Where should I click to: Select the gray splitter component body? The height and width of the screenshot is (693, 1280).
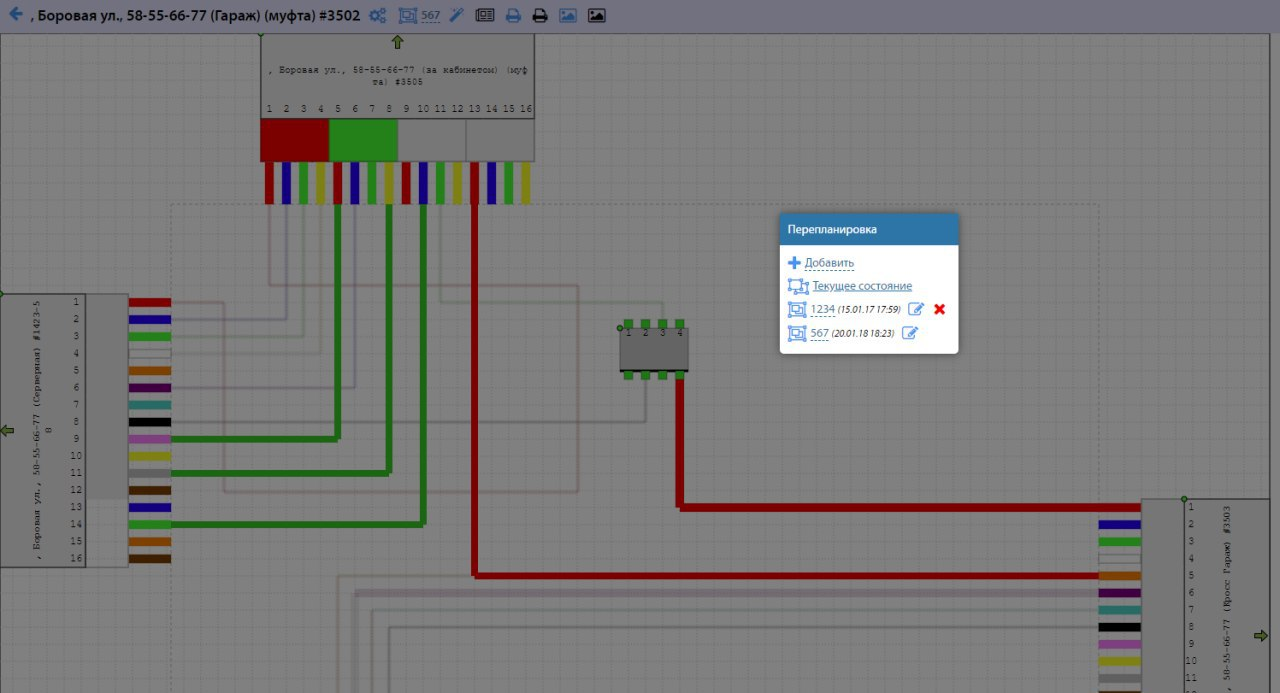[x=654, y=352]
